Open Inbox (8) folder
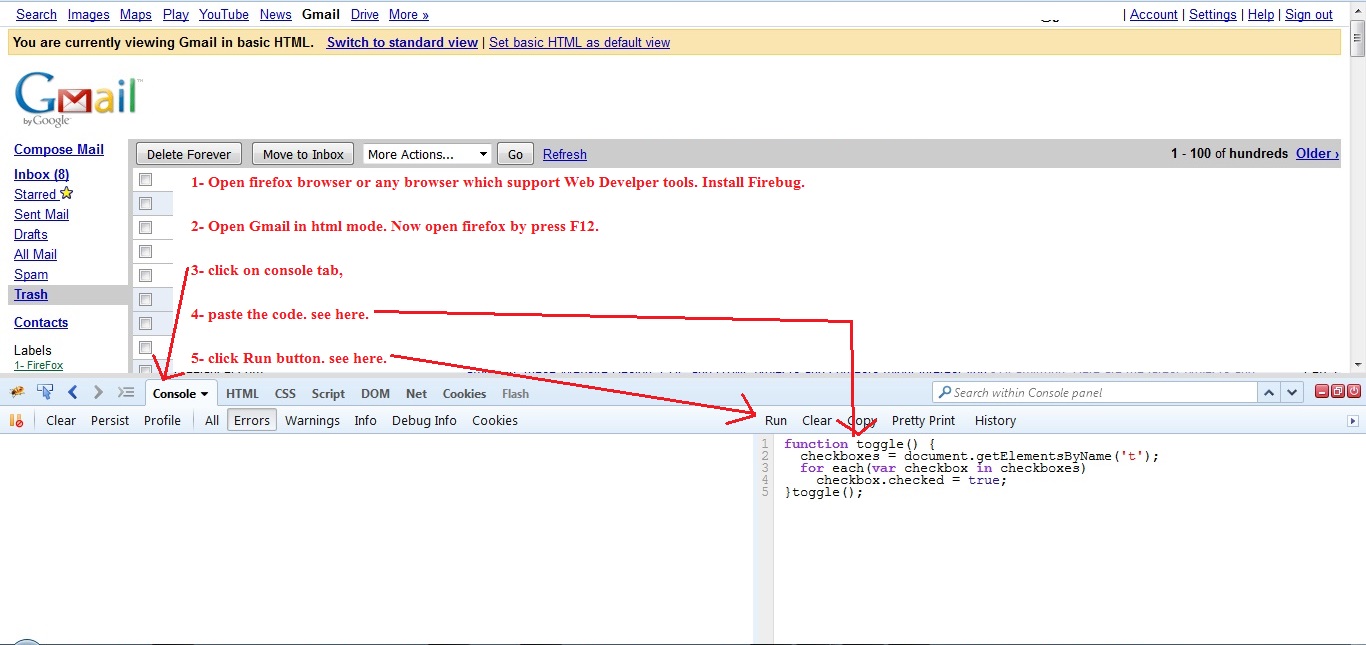Image resolution: width=1366 pixels, height=645 pixels. 41,174
